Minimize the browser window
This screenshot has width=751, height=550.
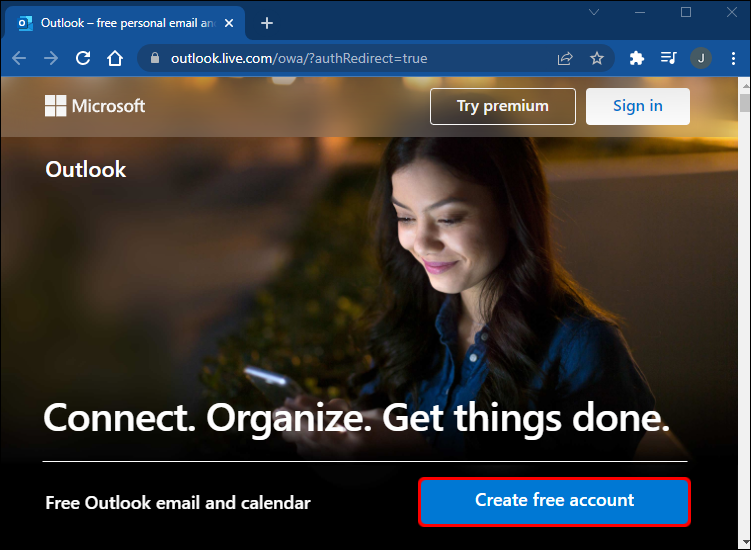[640, 12]
